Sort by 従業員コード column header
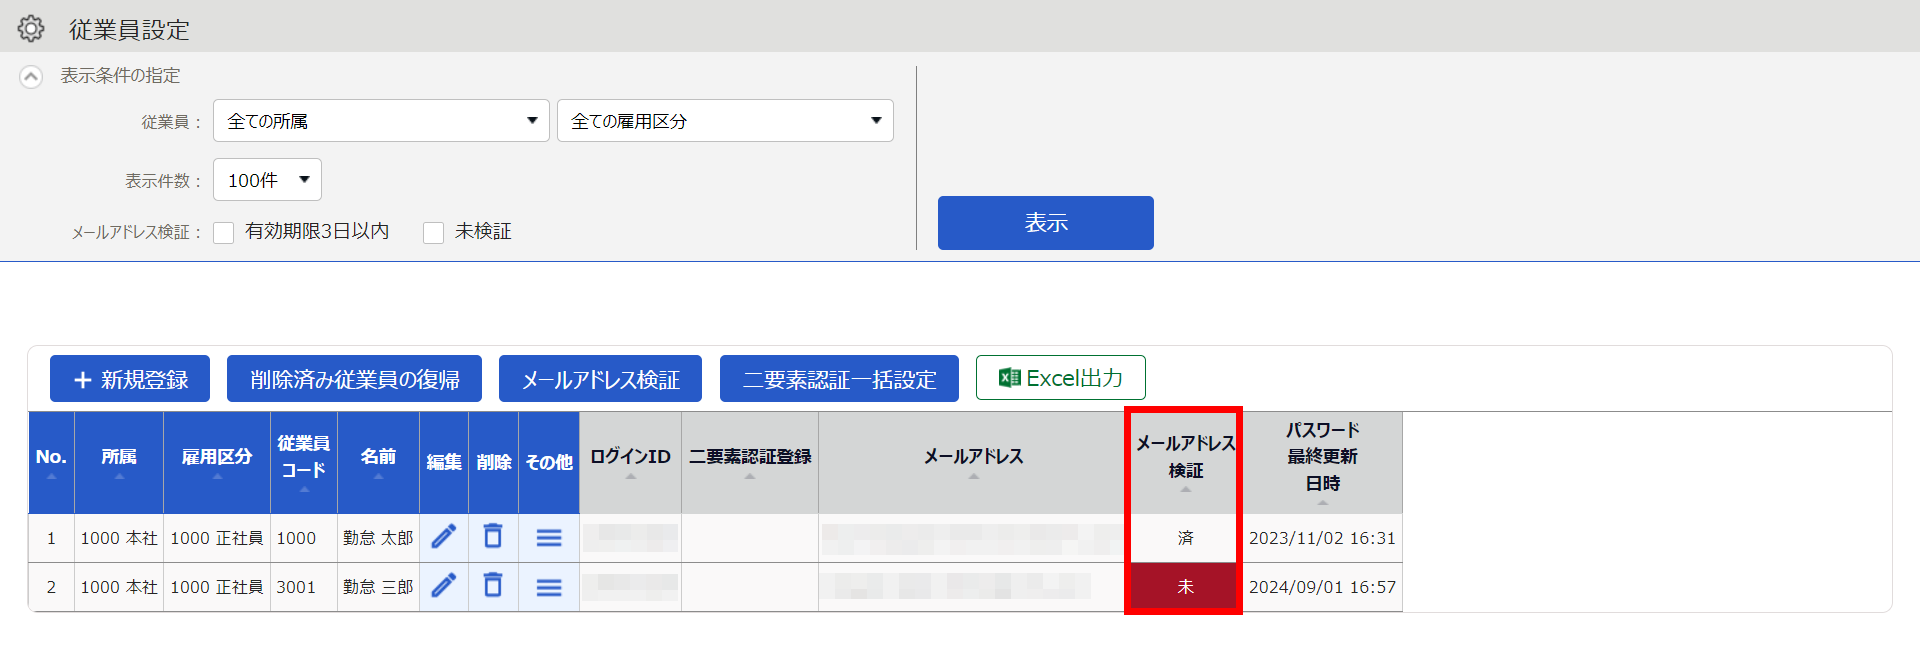Screen dimensions: 1920x671 (x=304, y=462)
